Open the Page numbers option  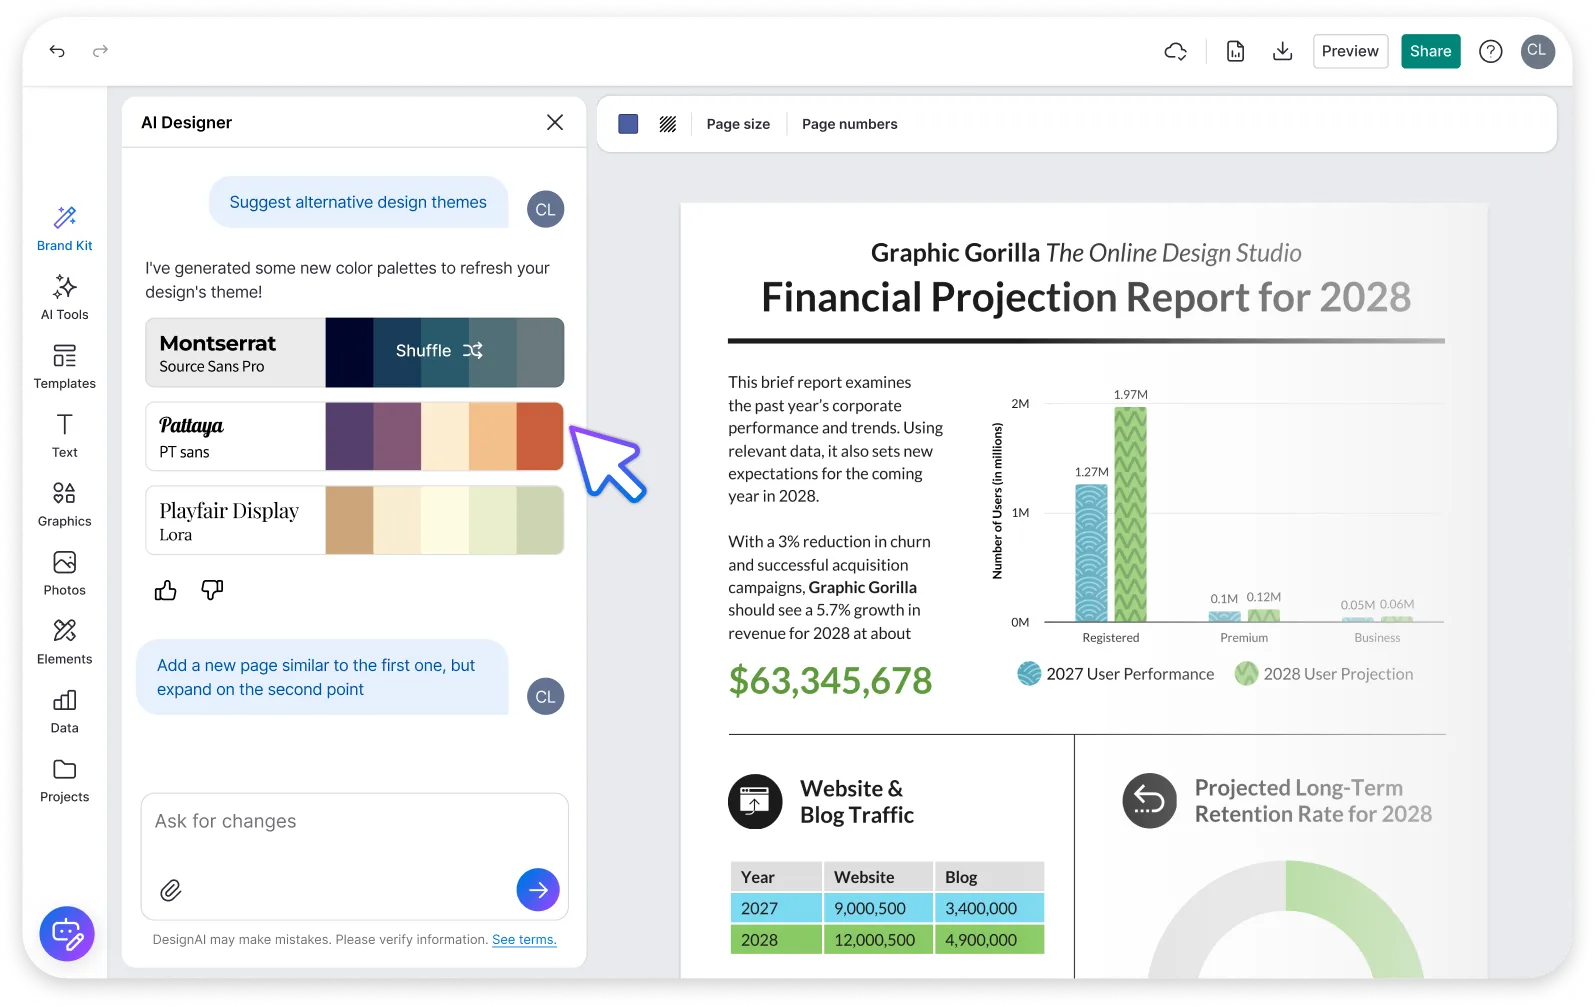[x=850, y=124]
